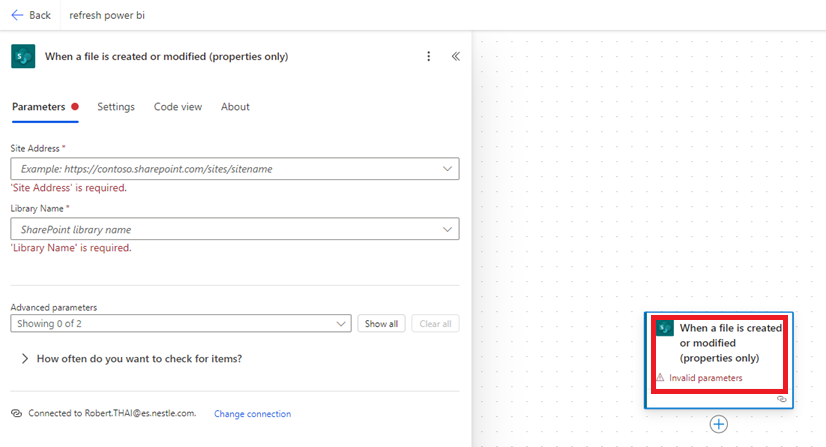Collapse the panel with double chevron icon
The image size is (826, 447).
456,57
